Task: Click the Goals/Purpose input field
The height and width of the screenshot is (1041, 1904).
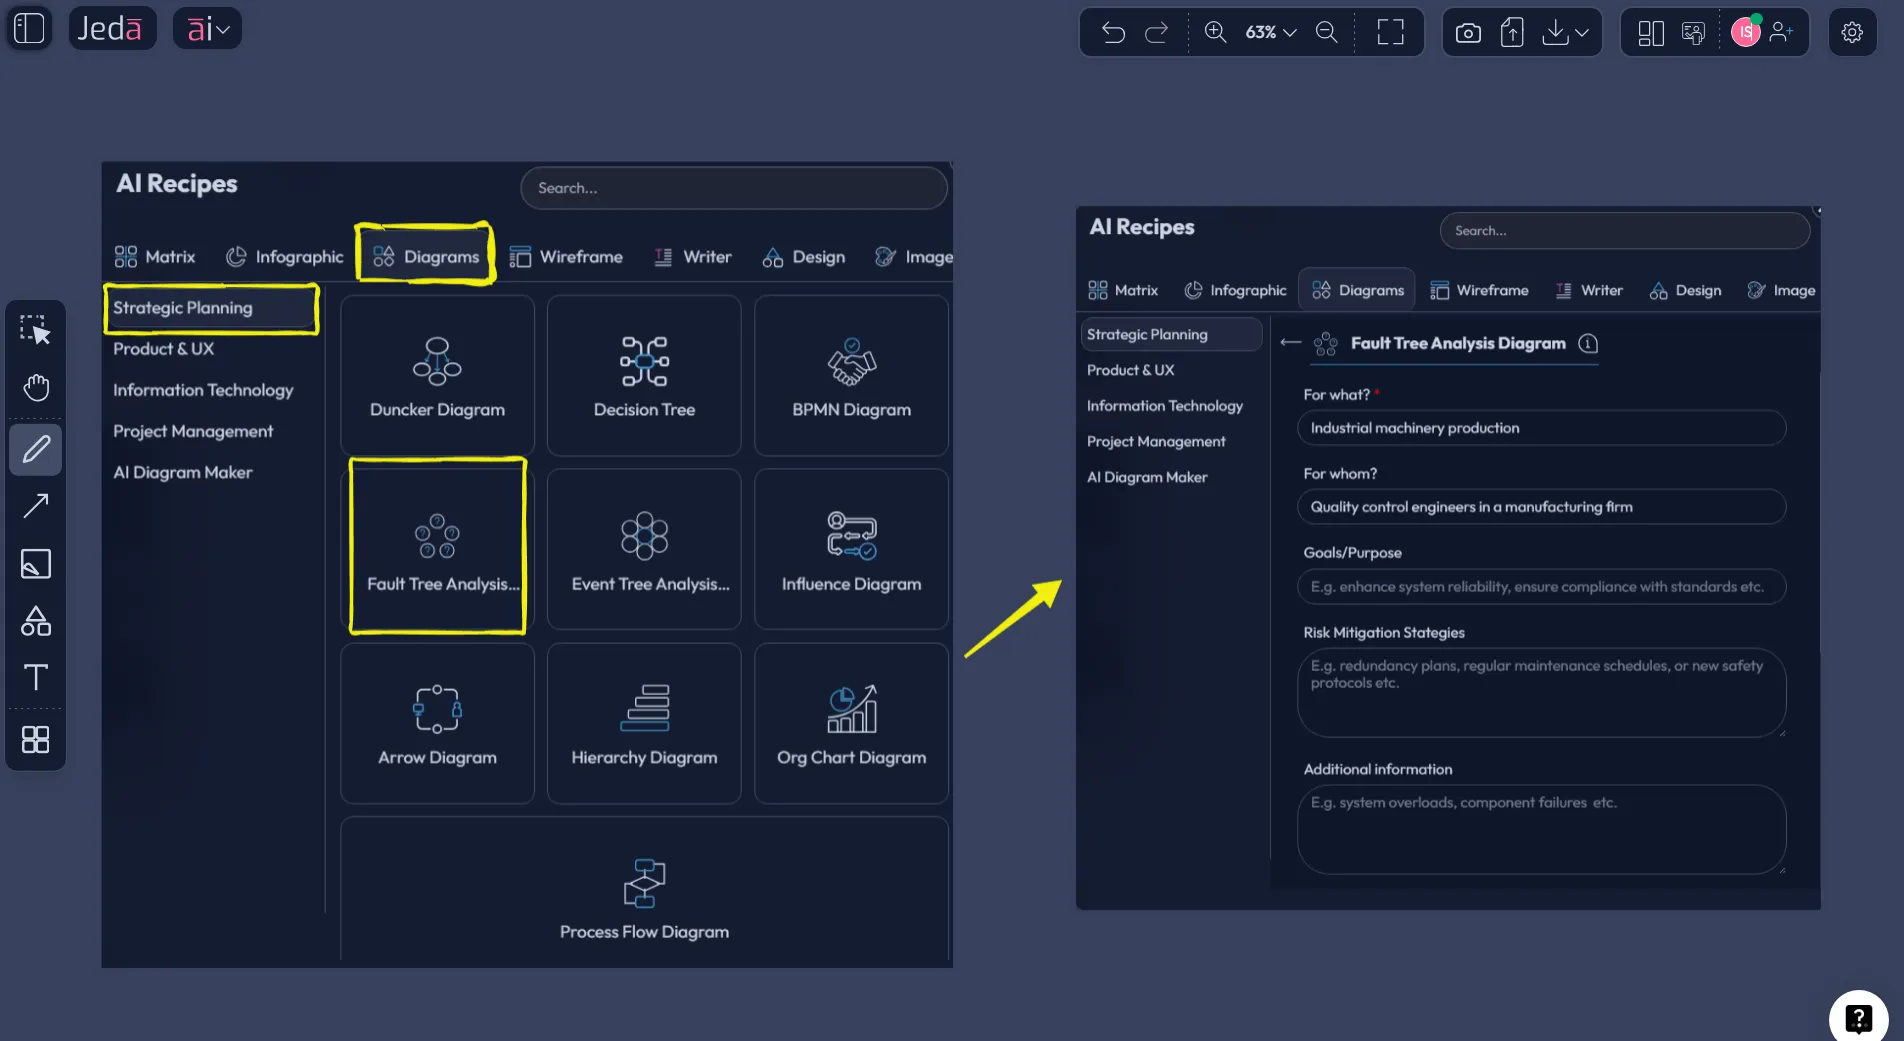Action: (1541, 587)
